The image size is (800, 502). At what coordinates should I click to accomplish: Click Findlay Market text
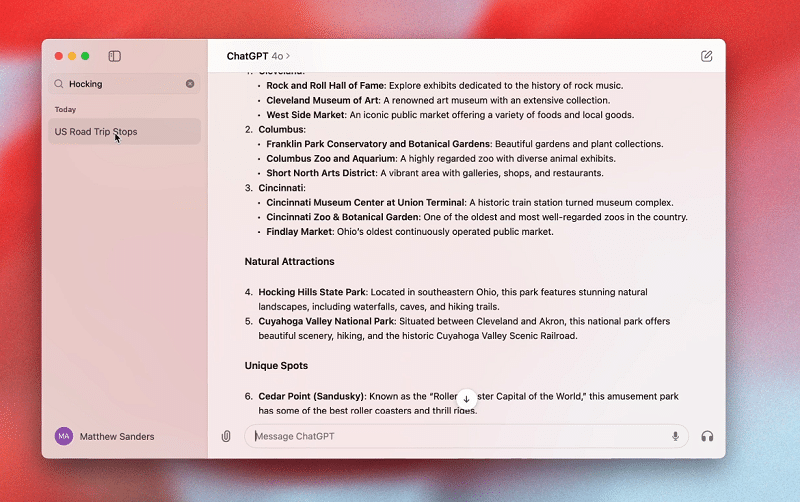pyautogui.click(x=299, y=232)
